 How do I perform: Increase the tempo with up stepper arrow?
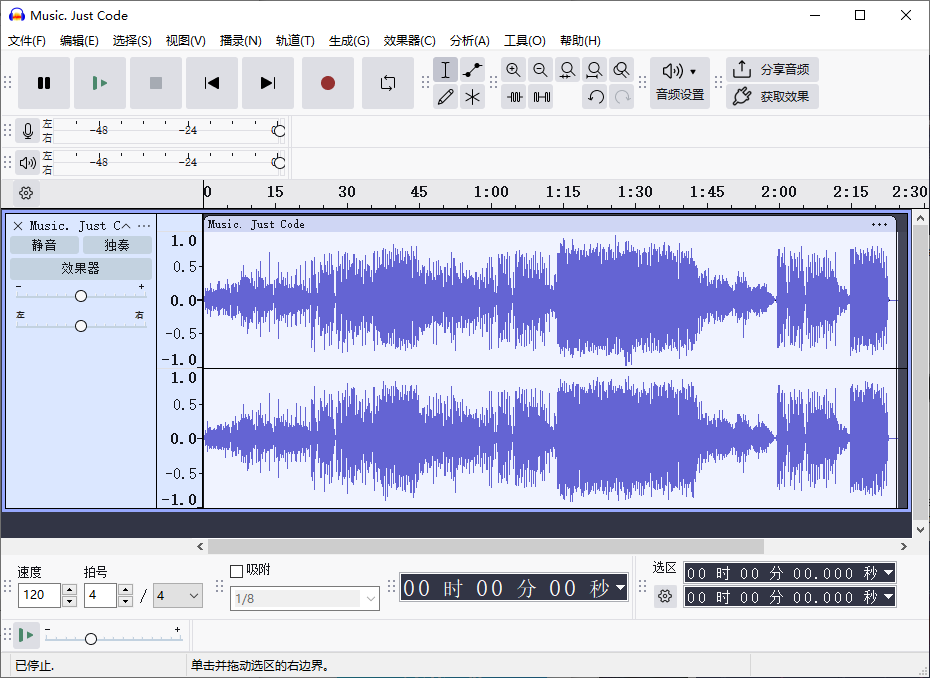coord(69,590)
